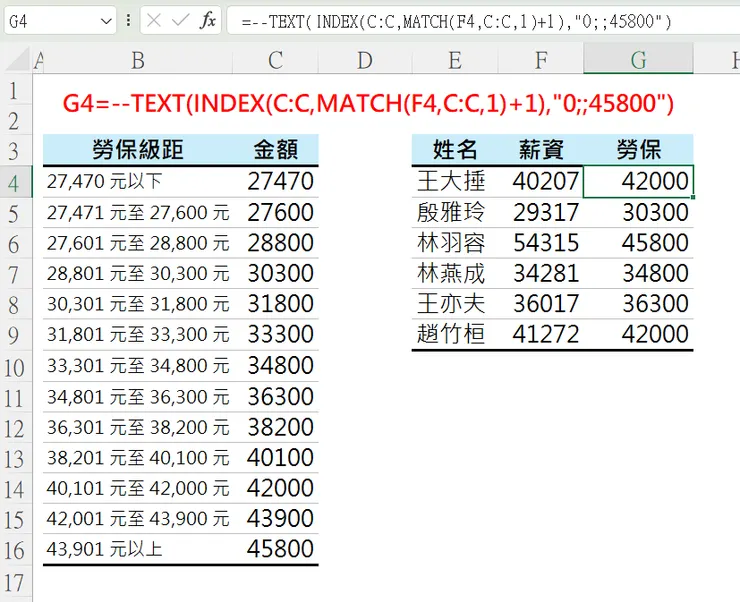The height and width of the screenshot is (602, 740).
Task: Select row 10 header
Action: (16, 367)
